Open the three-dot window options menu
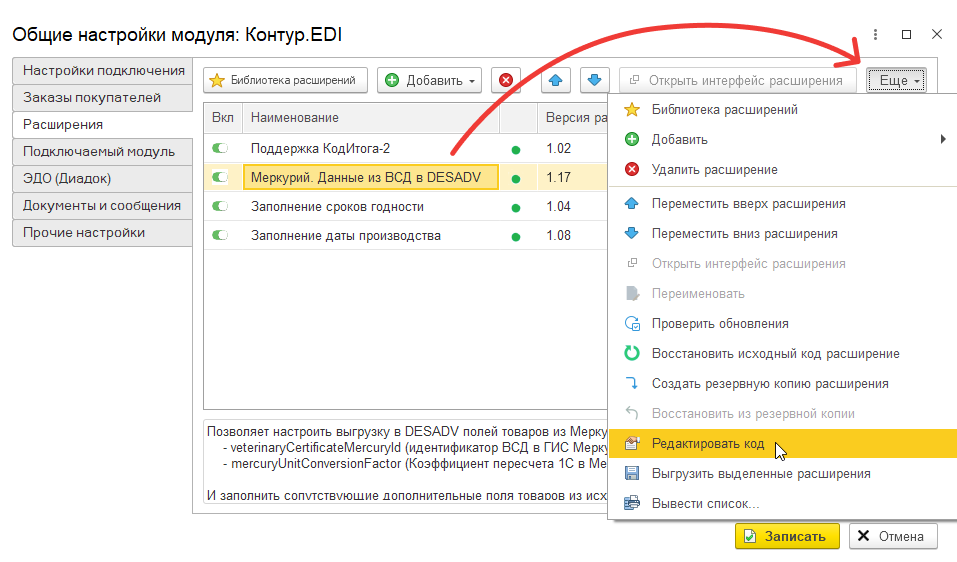Image resolution: width=957 pixels, height=562 pixels. [875, 35]
